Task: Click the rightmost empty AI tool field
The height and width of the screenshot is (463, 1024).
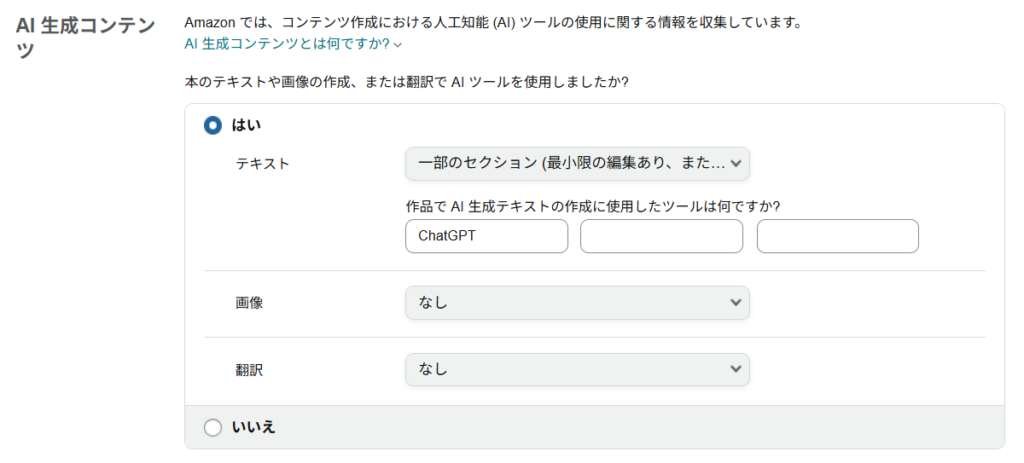Action: pyautogui.click(x=837, y=237)
